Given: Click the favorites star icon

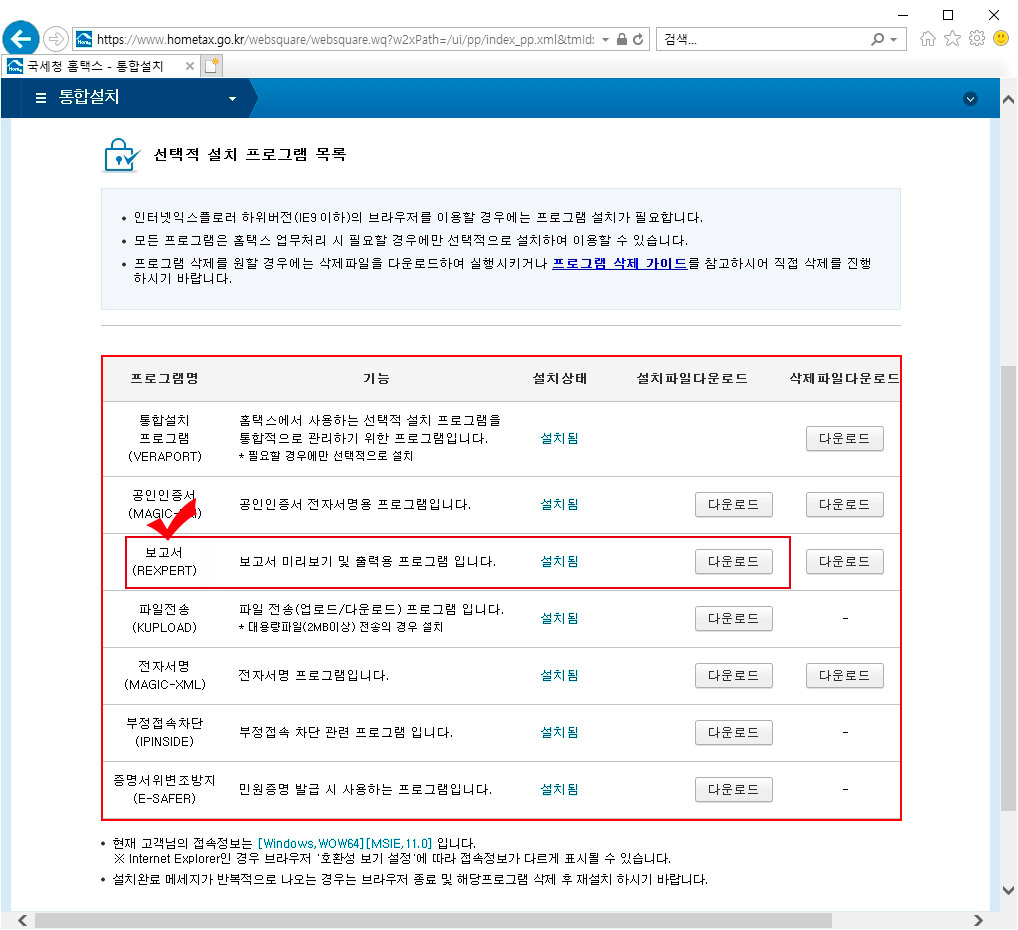Looking at the screenshot, I should click(x=953, y=38).
